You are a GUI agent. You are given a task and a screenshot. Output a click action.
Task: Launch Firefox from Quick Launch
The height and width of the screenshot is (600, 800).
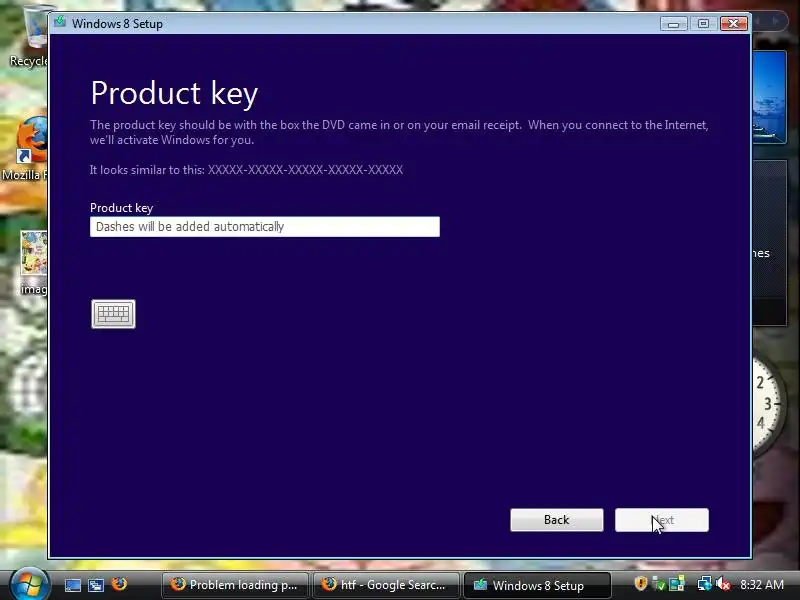[x=119, y=584]
